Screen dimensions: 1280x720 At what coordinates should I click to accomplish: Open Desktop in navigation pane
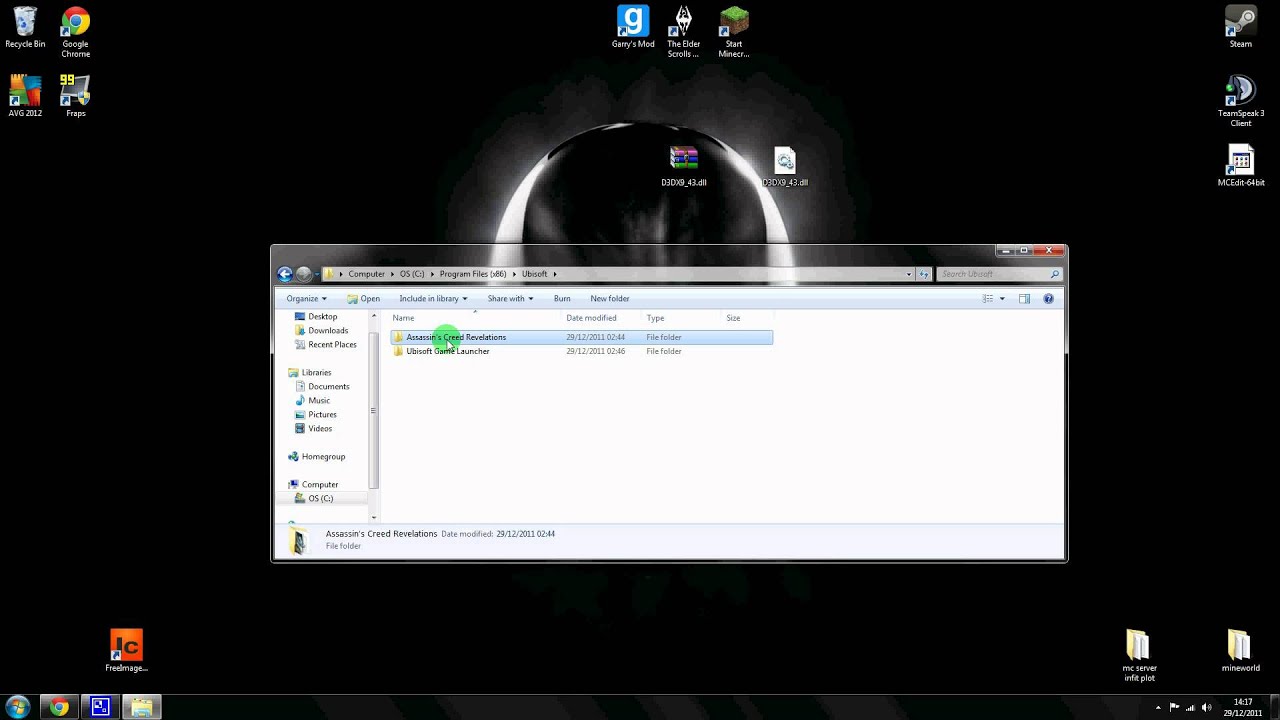click(322, 317)
